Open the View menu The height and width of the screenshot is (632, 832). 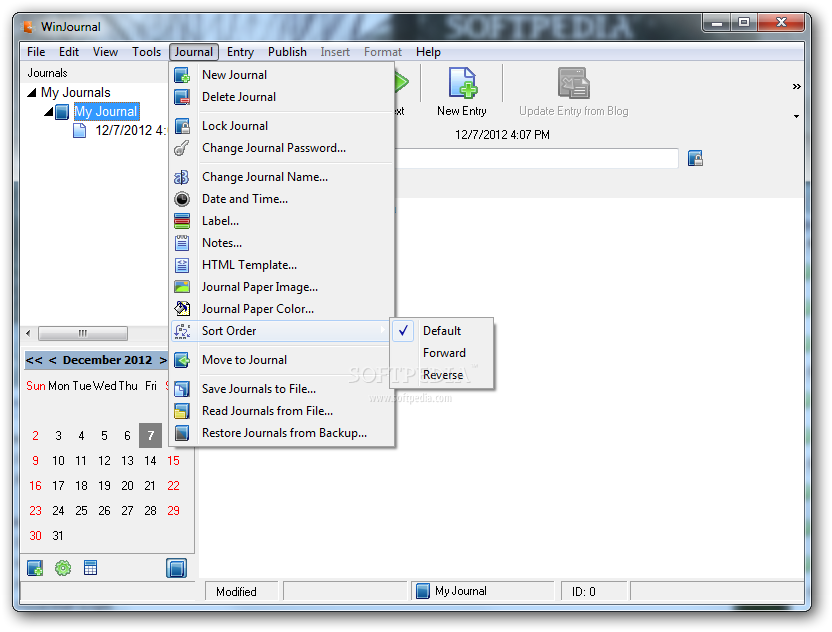(x=105, y=52)
